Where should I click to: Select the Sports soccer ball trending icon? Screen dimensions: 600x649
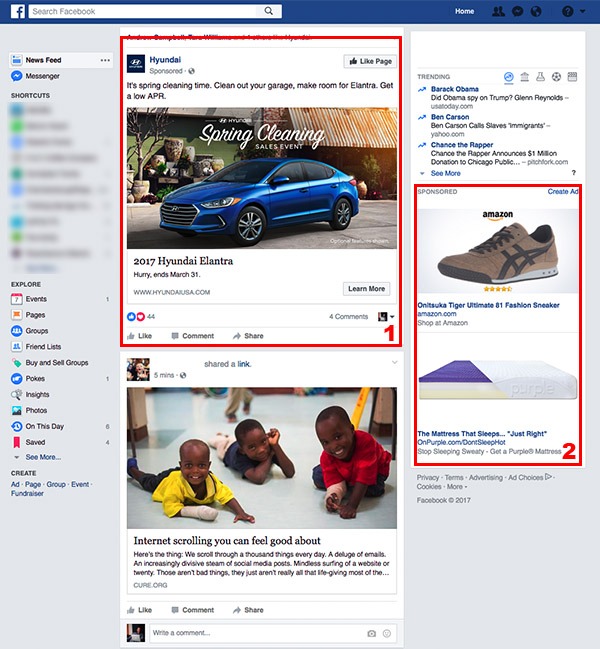556,76
